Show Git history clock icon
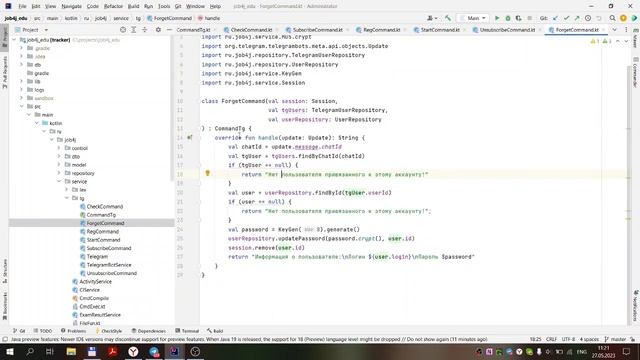640x360 pixels. click(x=588, y=18)
